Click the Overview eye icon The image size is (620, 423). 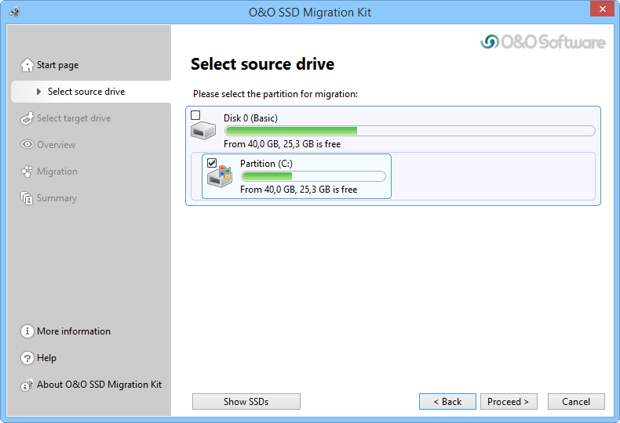click(x=27, y=145)
